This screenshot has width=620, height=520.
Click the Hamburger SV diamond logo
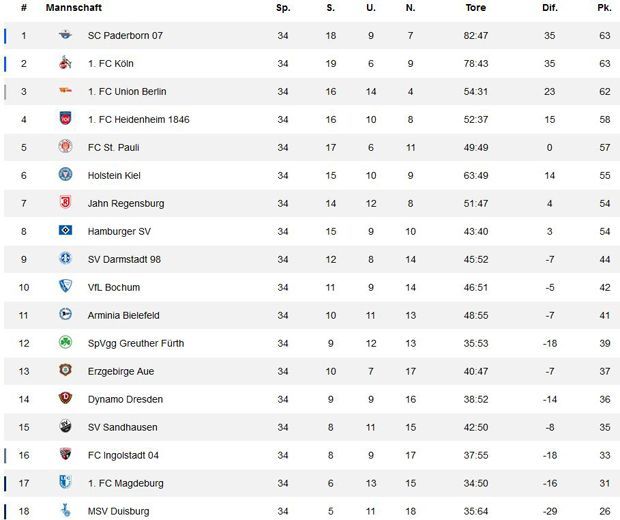click(x=65, y=232)
